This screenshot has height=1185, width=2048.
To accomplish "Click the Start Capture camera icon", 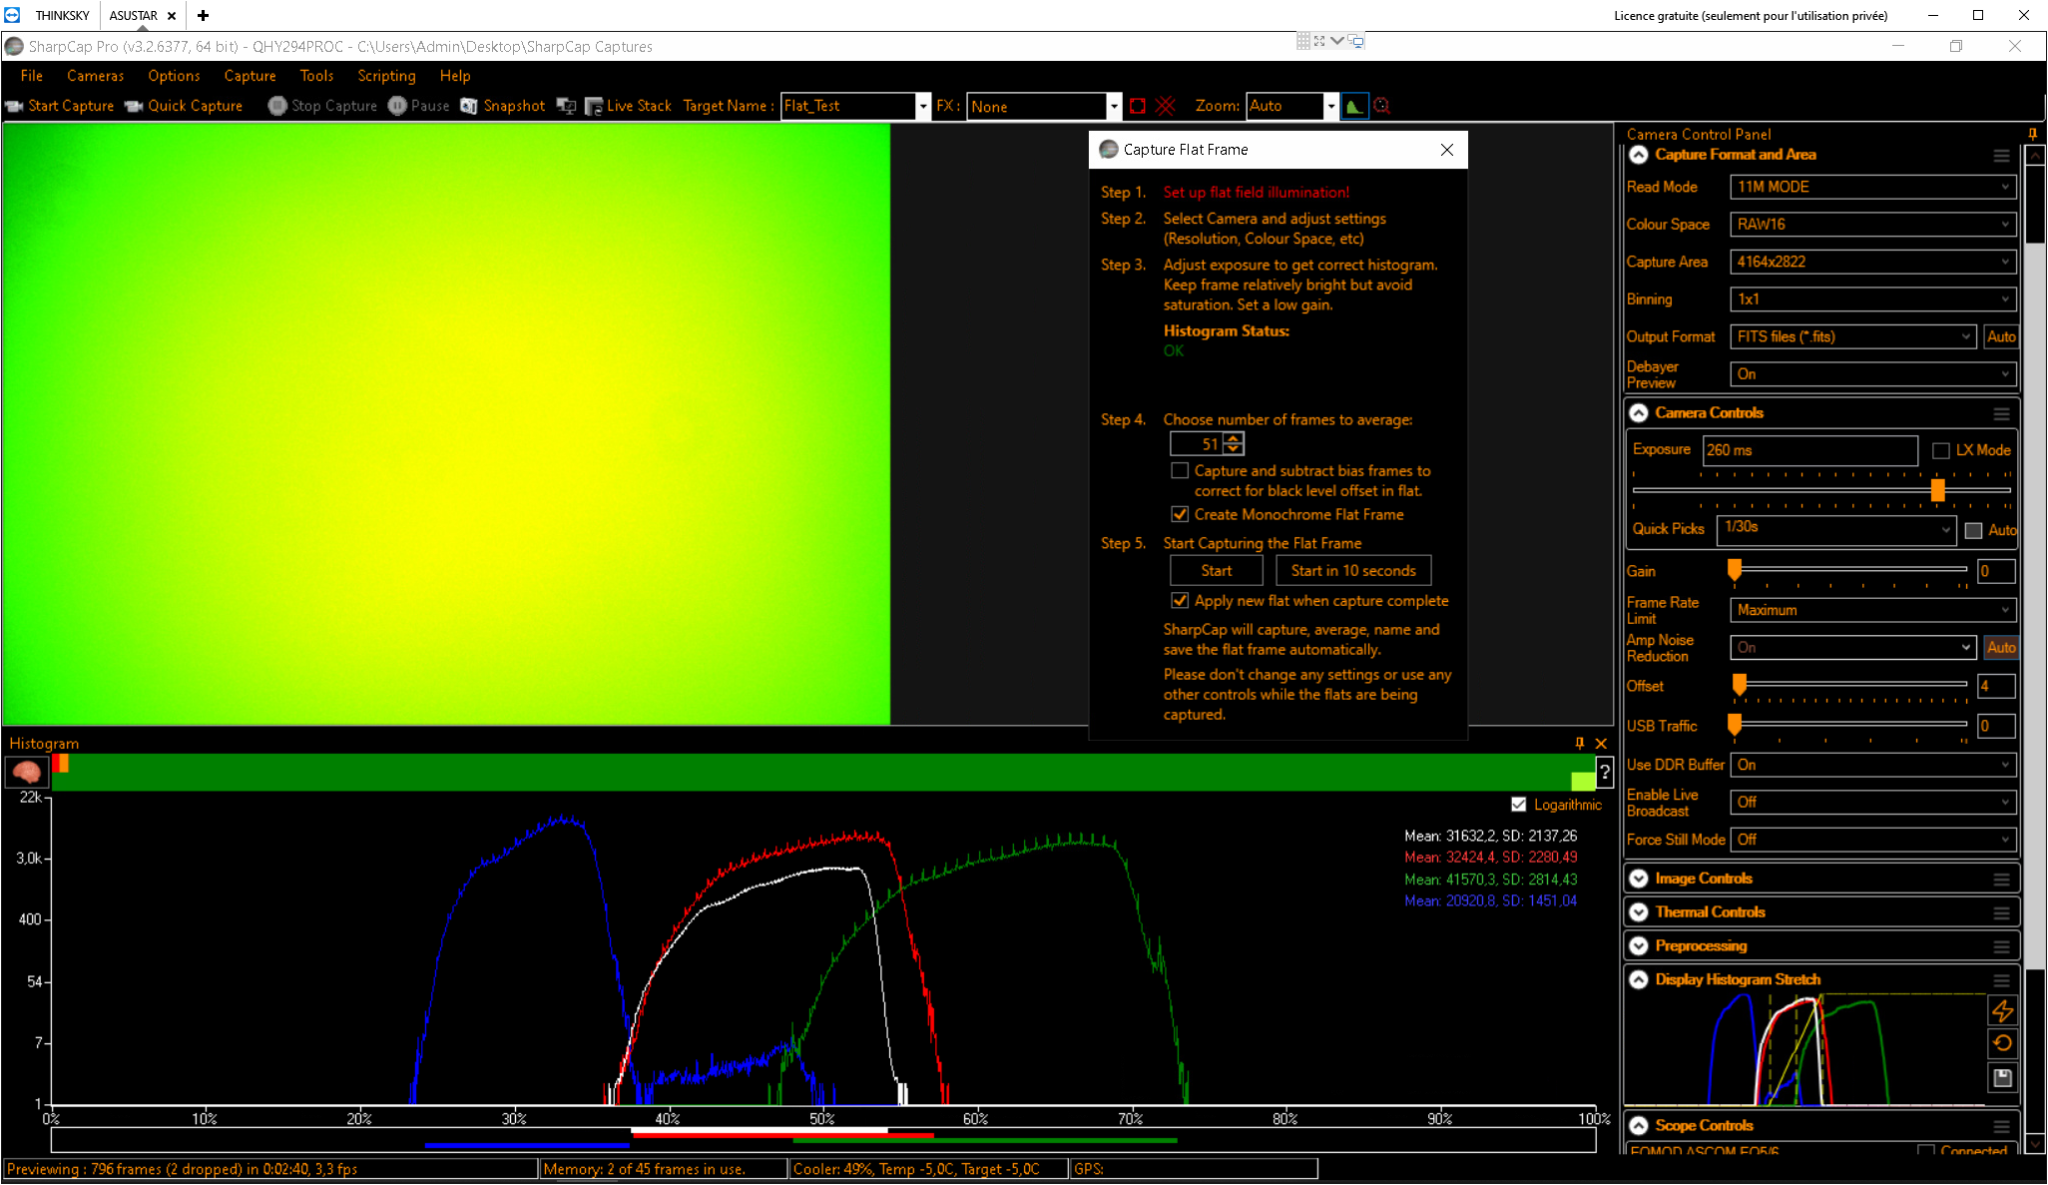I will [14, 106].
